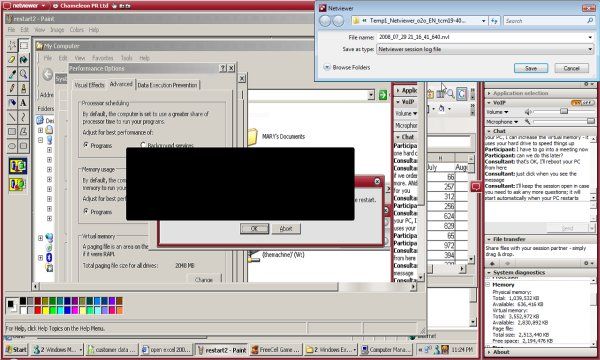This screenshot has width=600, height=360.
Task: Select the Magnifier tool in Paint
Action: tap(24, 74)
